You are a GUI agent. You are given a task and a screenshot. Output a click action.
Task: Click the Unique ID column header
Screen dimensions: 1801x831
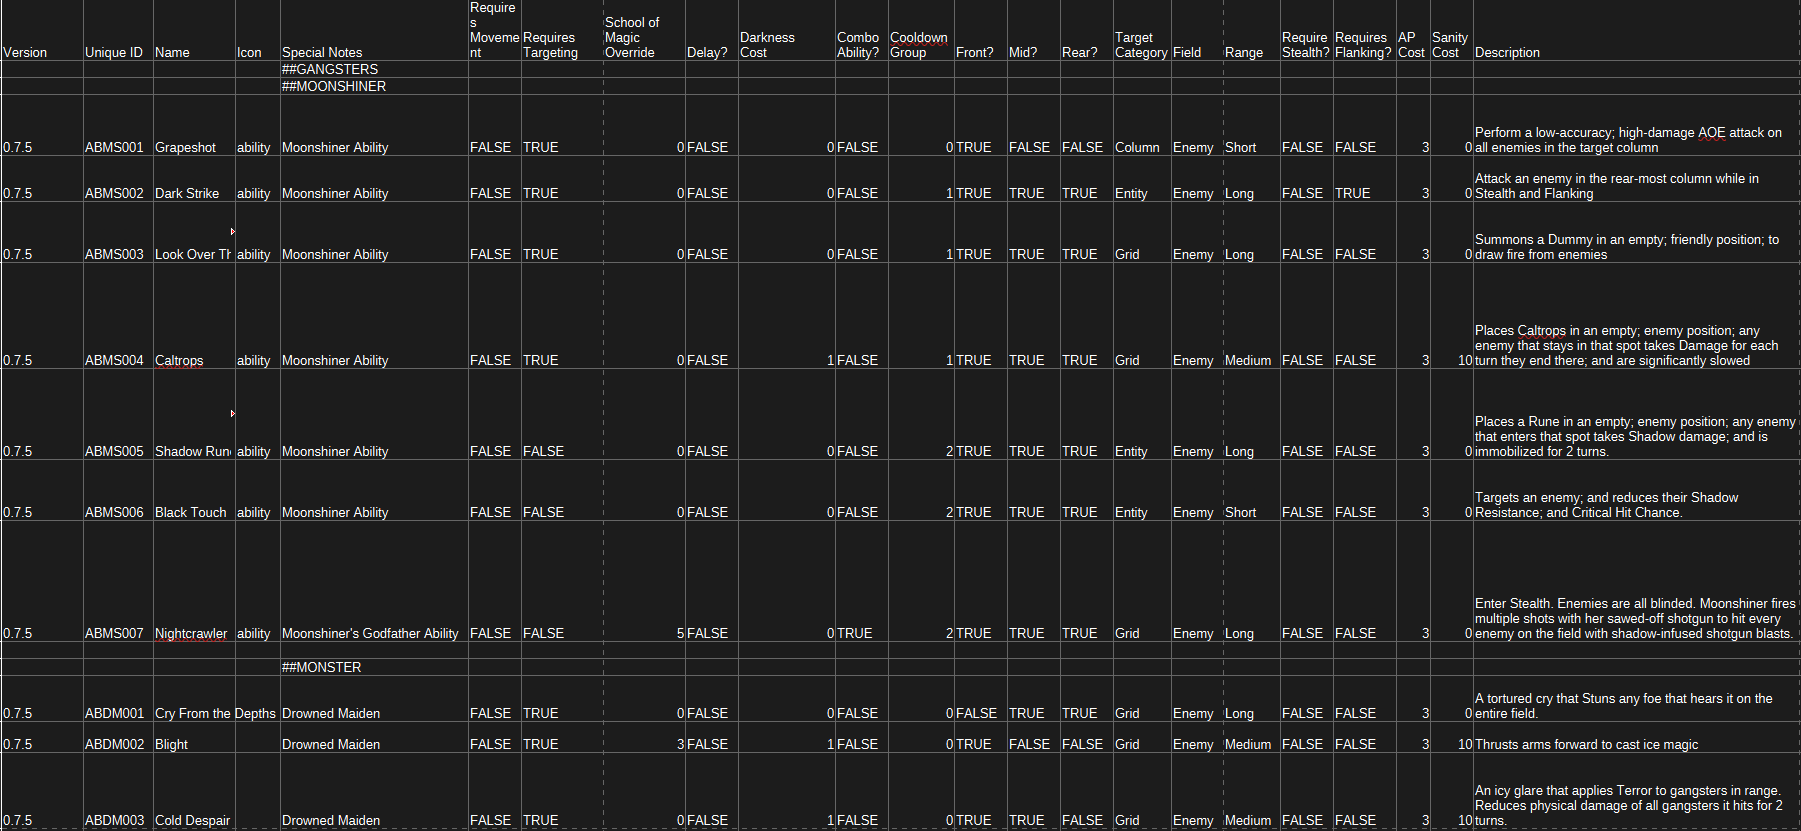pyautogui.click(x=114, y=52)
